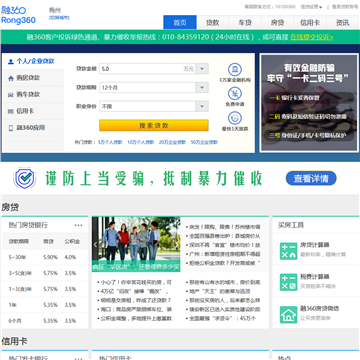Click the 切换城市 link under the city name

point(59,18)
